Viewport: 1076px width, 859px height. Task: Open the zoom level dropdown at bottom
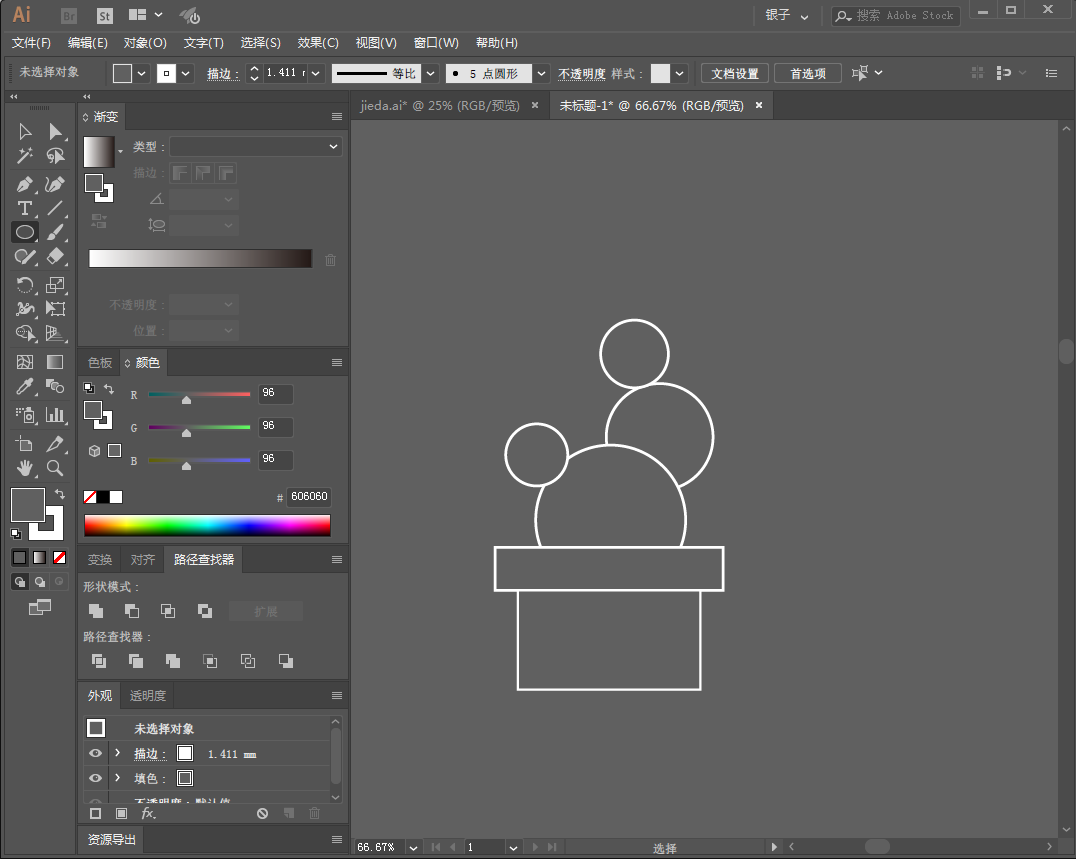coord(413,847)
